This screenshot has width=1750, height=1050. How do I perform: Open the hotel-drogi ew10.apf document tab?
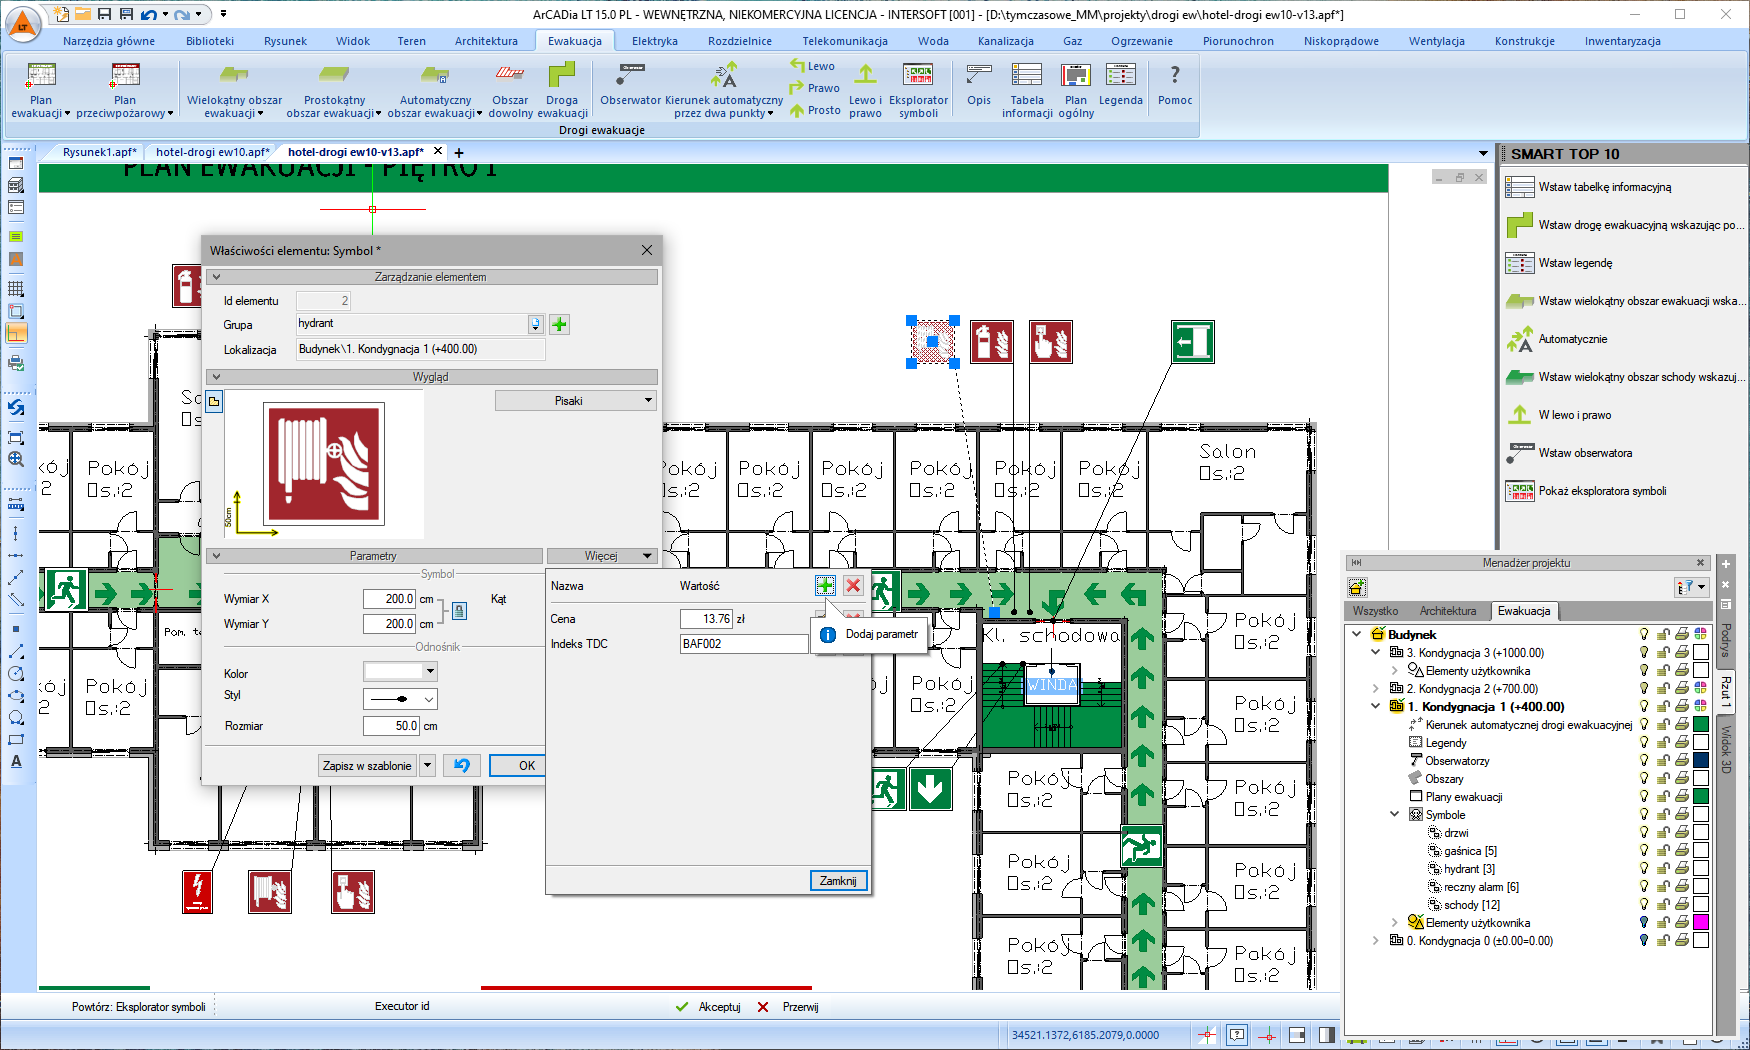coord(212,152)
